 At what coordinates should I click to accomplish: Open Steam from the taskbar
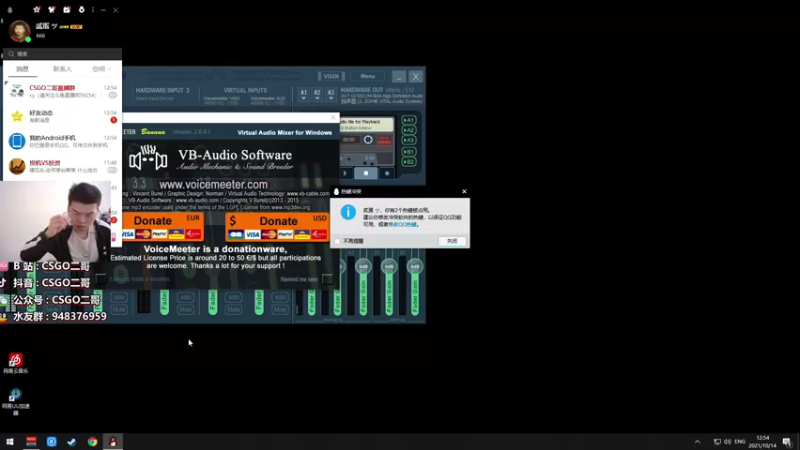point(71,442)
